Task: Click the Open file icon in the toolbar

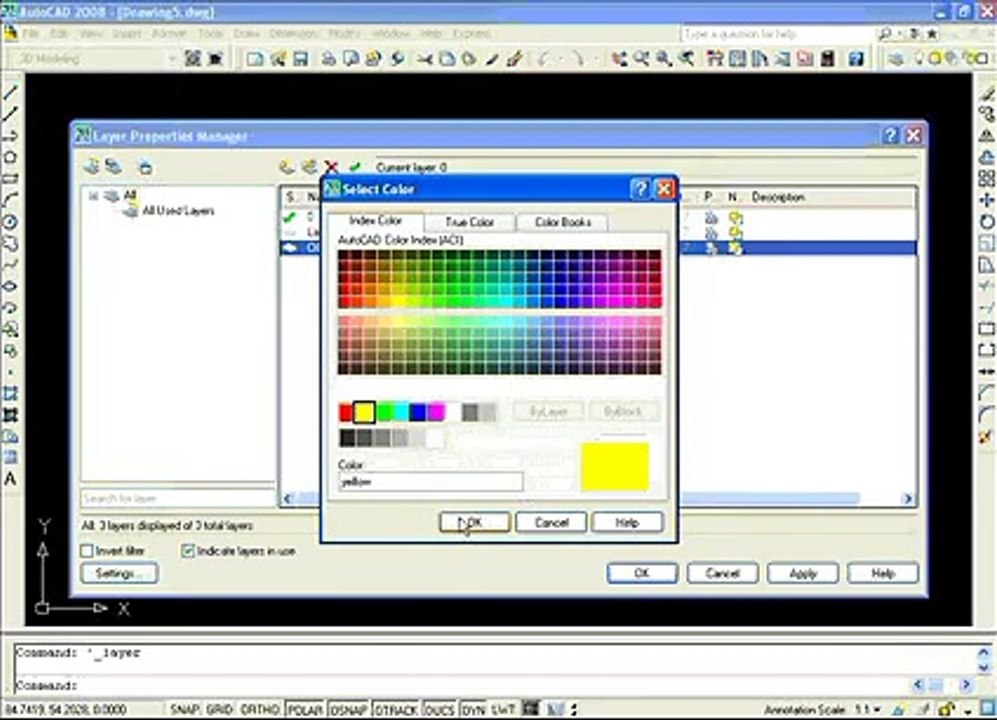Action: (x=278, y=59)
